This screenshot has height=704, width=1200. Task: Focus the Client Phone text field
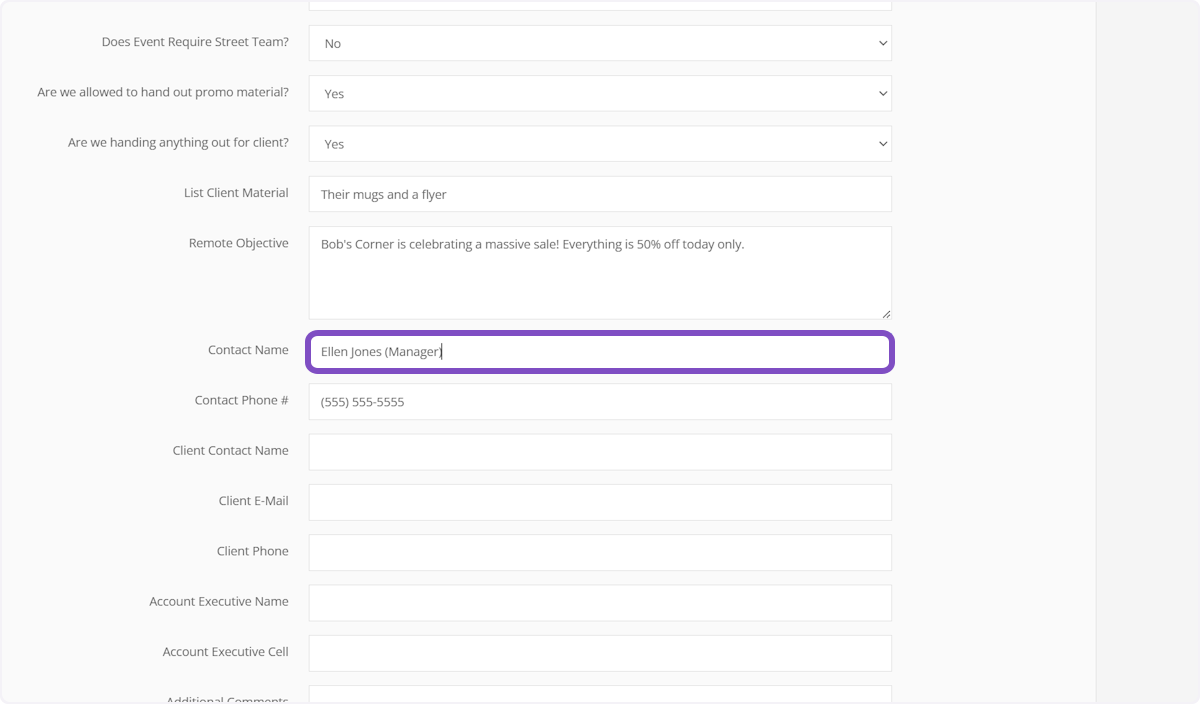(x=599, y=552)
